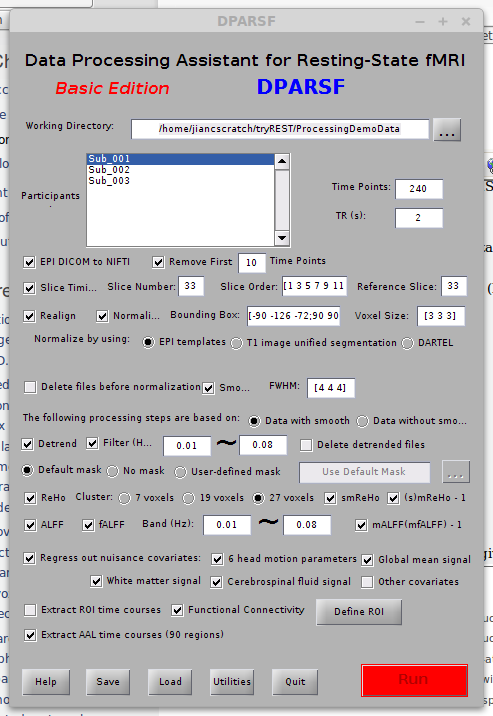Toggle Regress out nuisance covariates

click(x=29, y=558)
